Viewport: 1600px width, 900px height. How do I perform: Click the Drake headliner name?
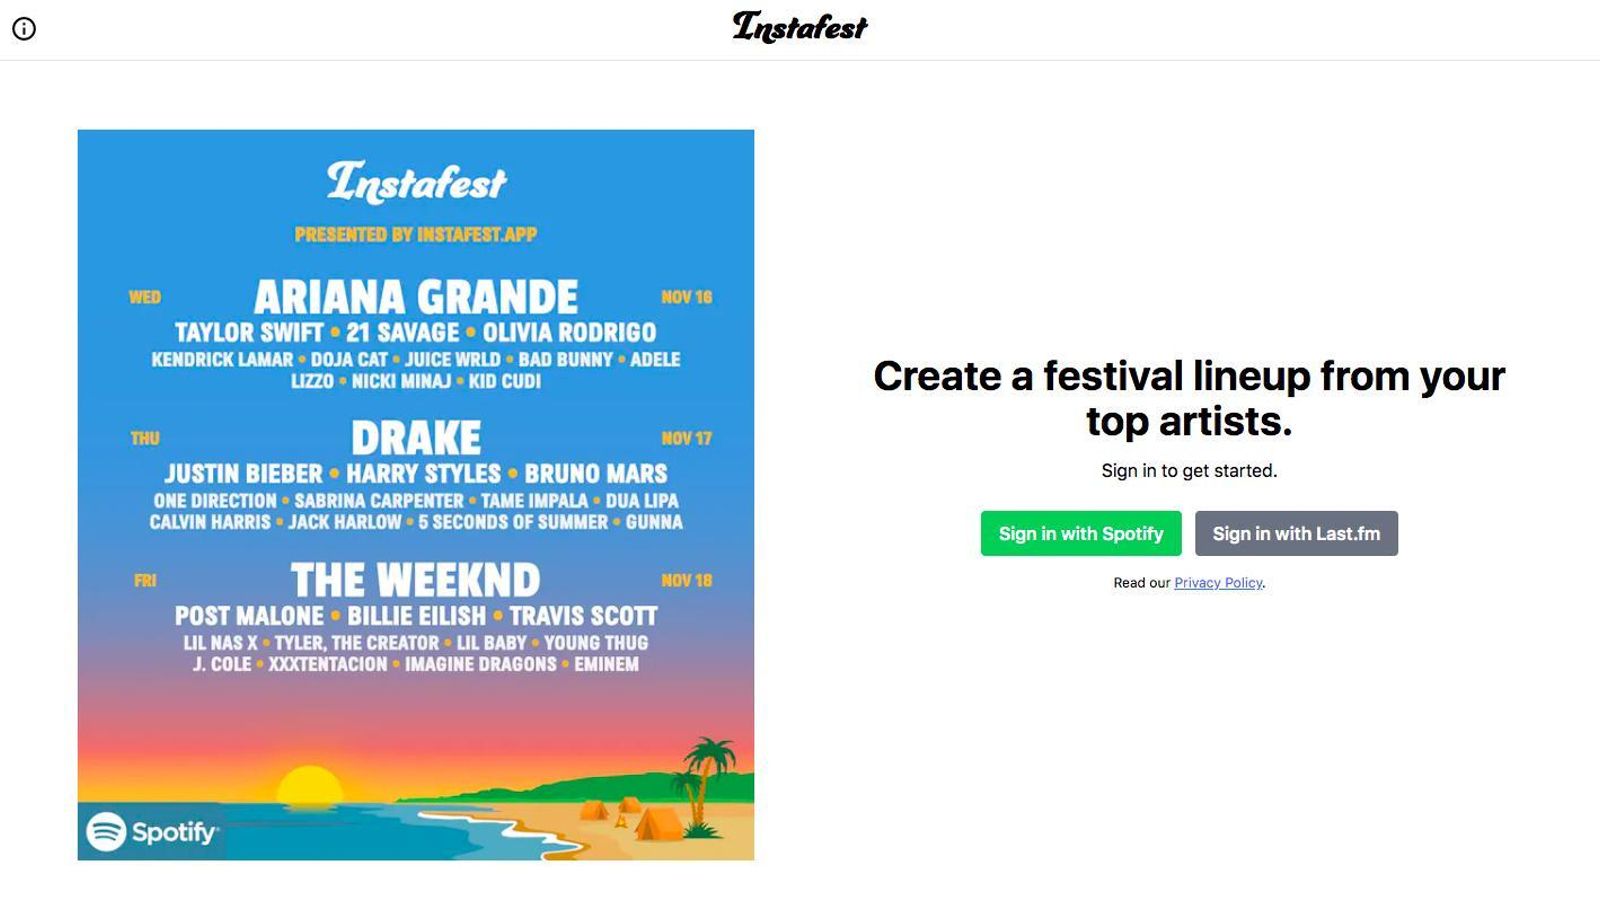pos(416,438)
